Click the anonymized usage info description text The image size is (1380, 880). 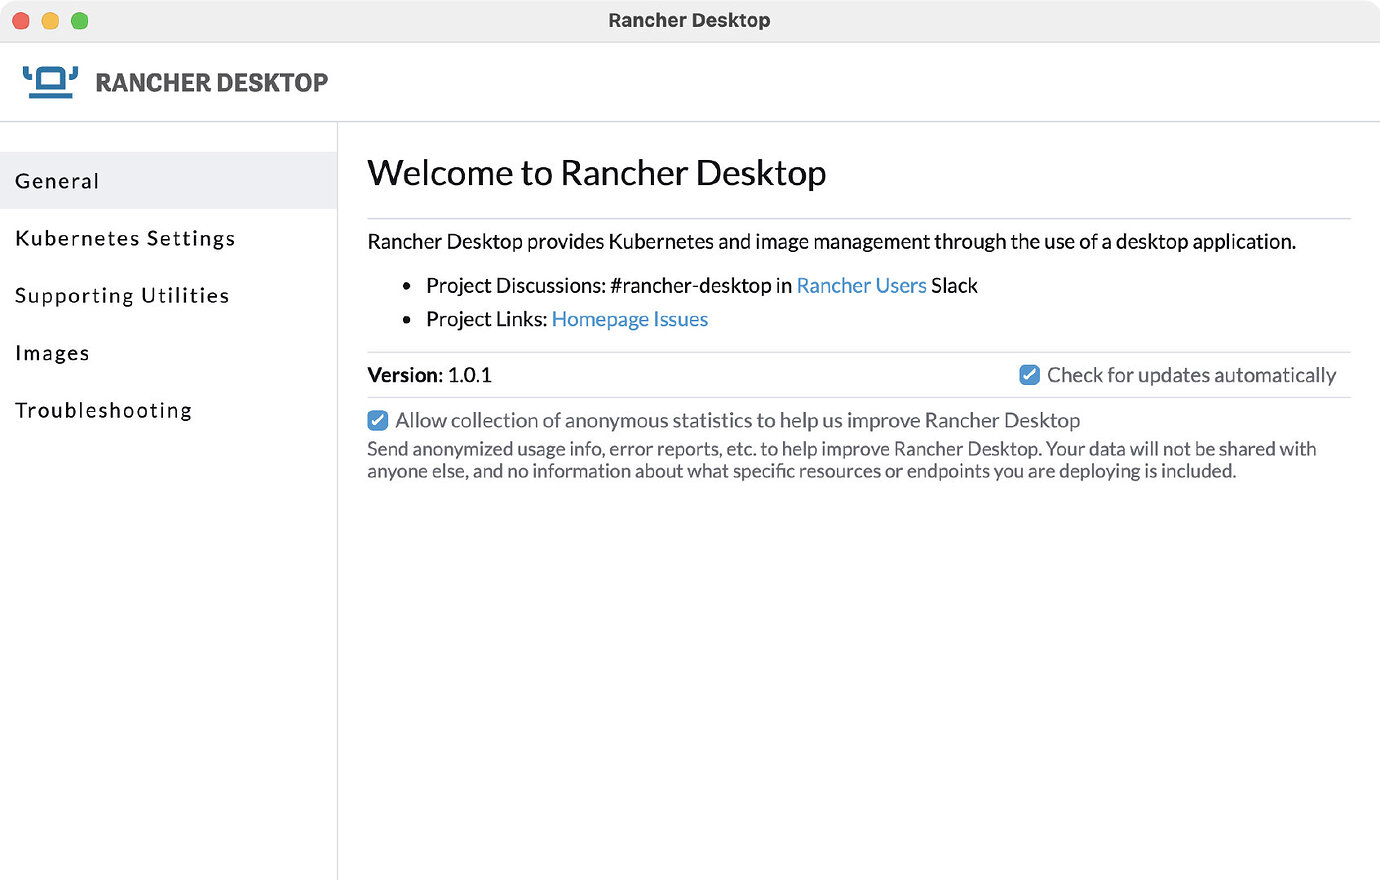(x=840, y=459)
